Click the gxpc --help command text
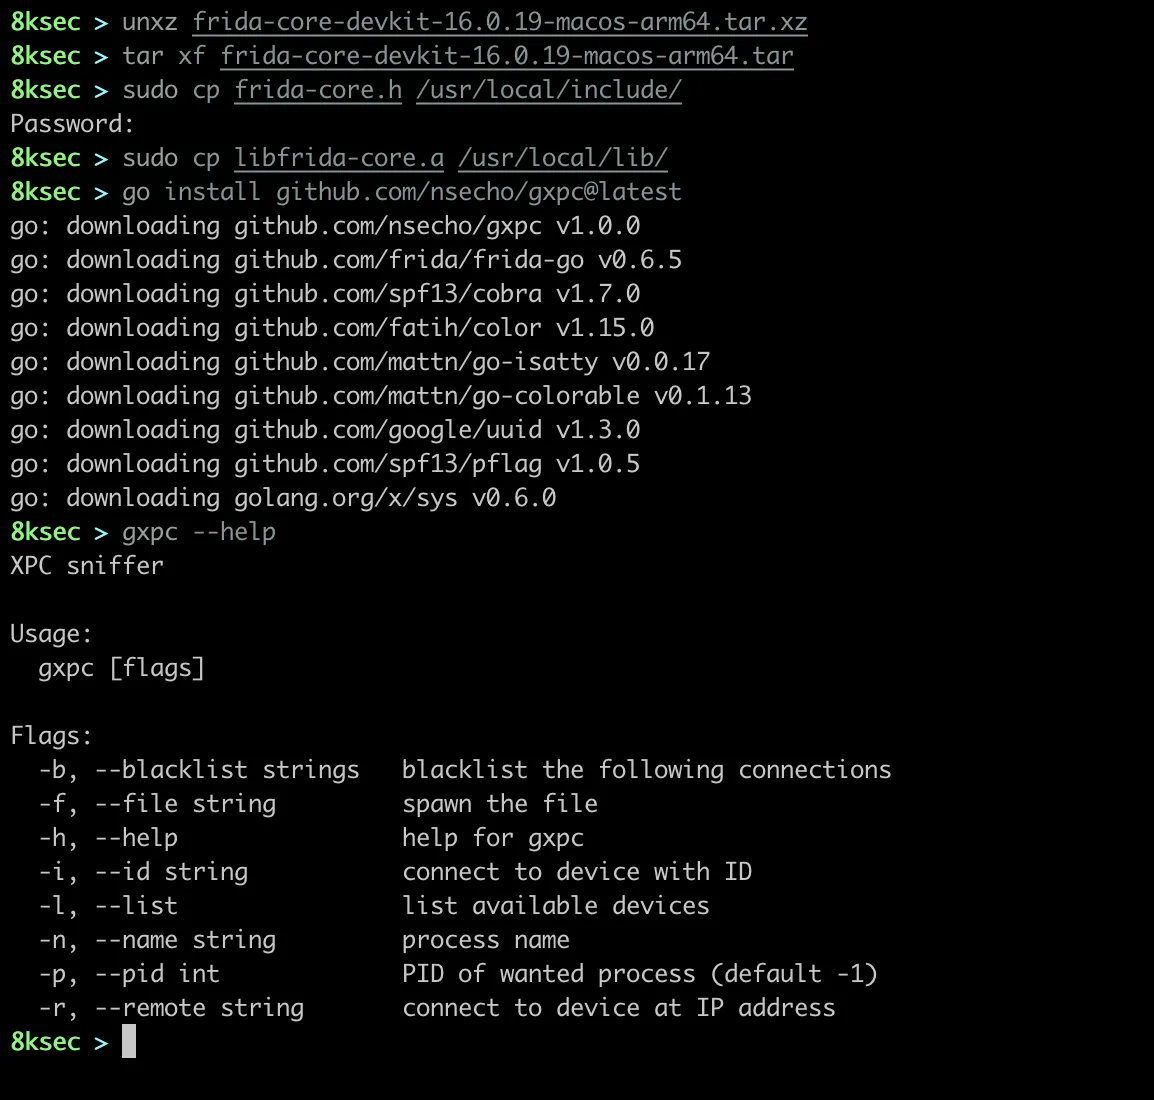This screenshot has height=1100, width=1154. (199, 532)
